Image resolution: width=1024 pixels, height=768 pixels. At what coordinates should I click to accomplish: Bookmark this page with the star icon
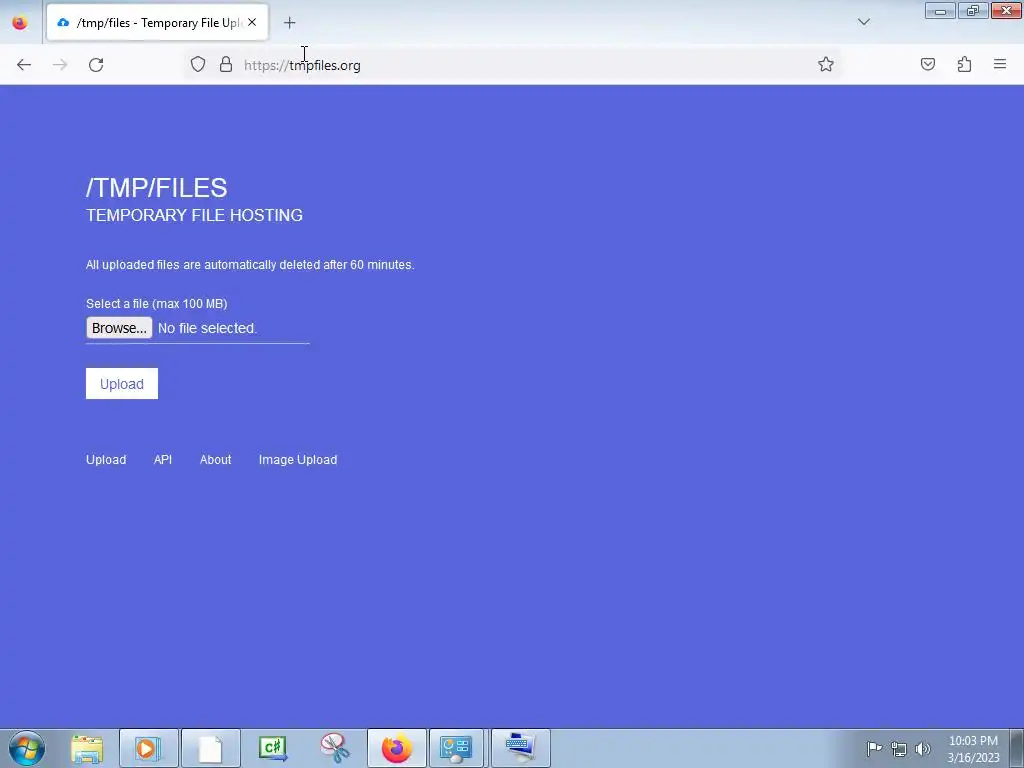click(x=825, y=64)
